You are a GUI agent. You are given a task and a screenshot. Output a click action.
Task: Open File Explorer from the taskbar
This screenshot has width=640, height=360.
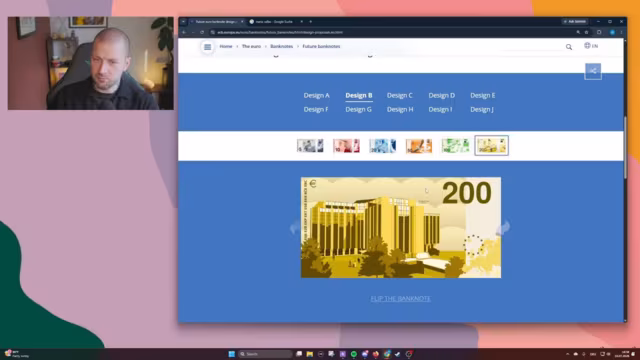(310, 354)
